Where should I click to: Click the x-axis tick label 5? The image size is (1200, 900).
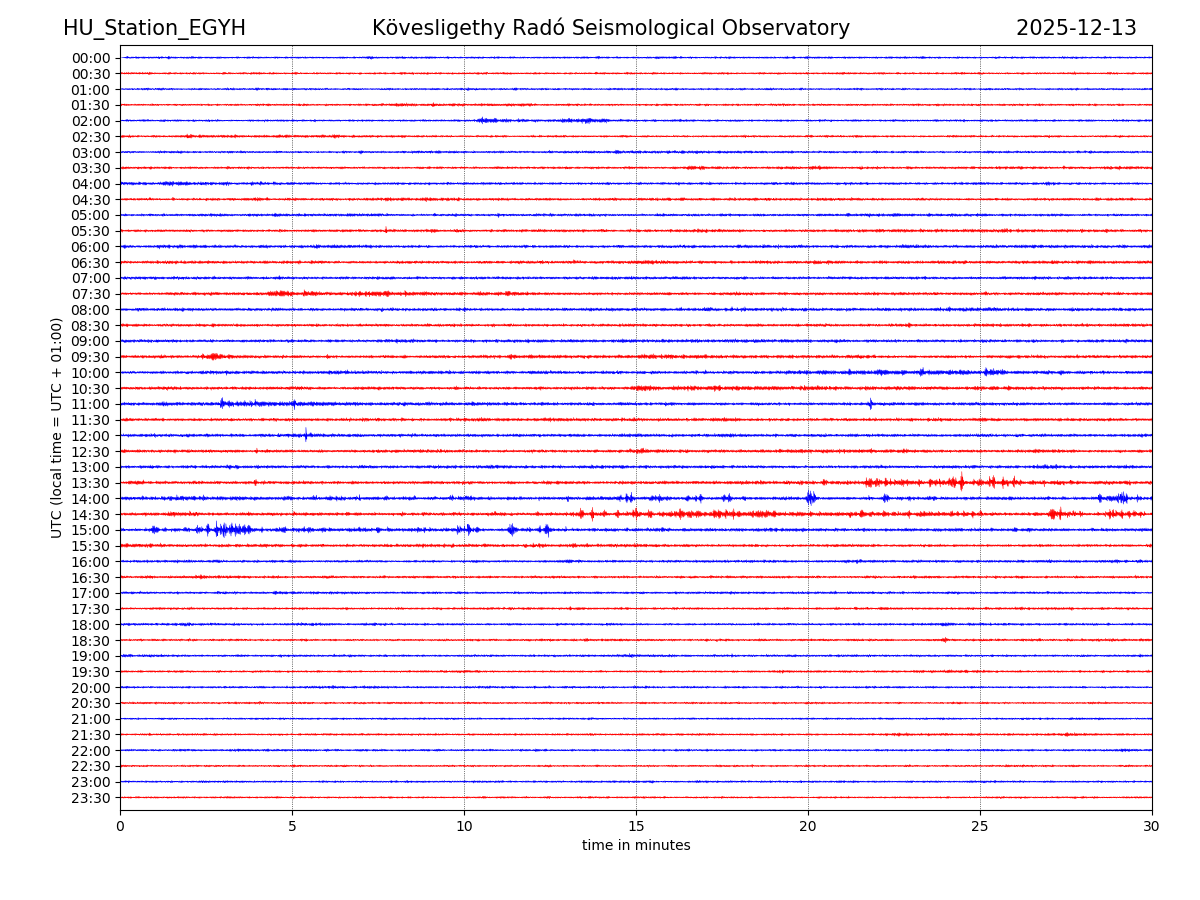pyautogui.click(x=292, y=826)
